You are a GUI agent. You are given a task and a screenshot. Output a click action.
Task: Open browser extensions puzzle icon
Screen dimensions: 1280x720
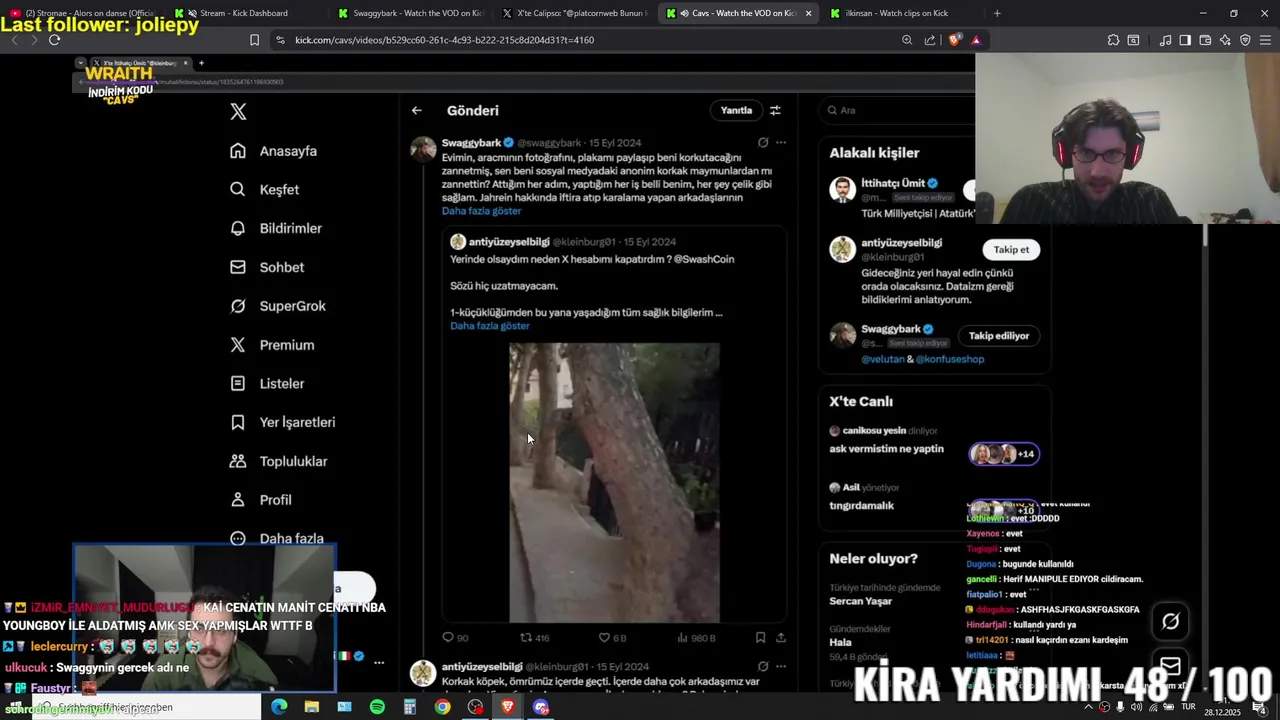click(1113, 40)
